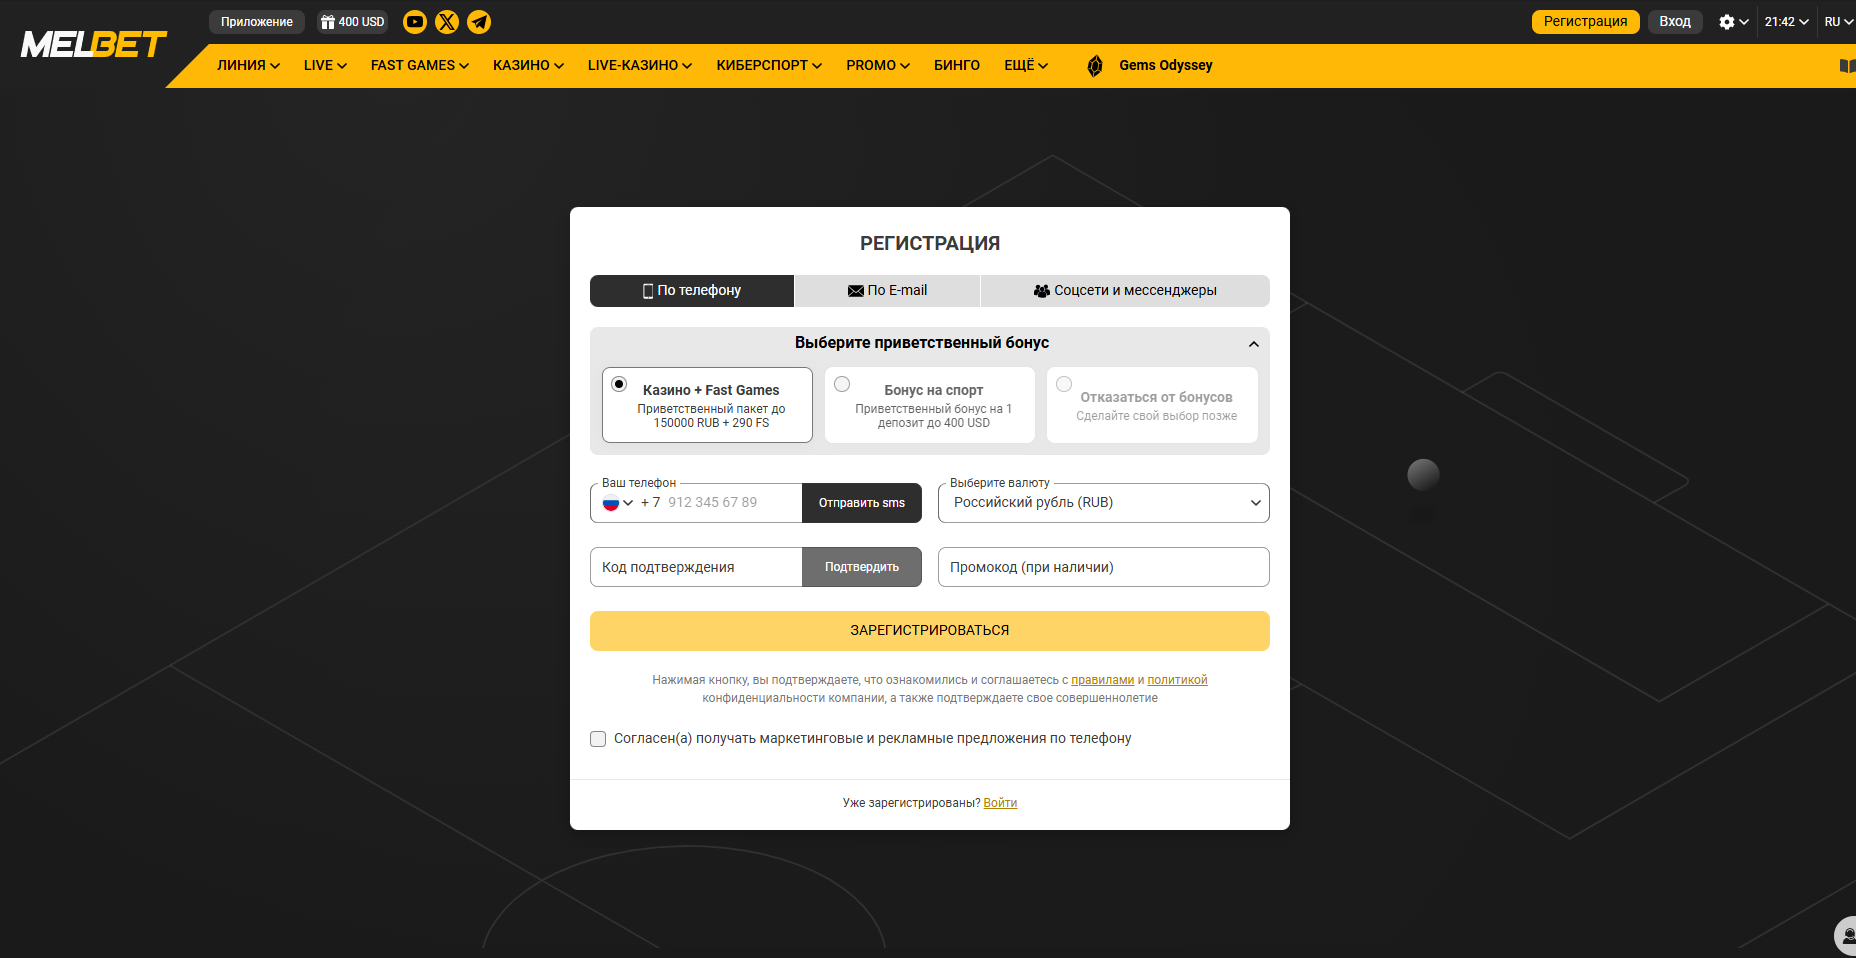Collapse the welcome bonus section
The height and width of the screenshot is (958, 1856).
(1253, 343)
